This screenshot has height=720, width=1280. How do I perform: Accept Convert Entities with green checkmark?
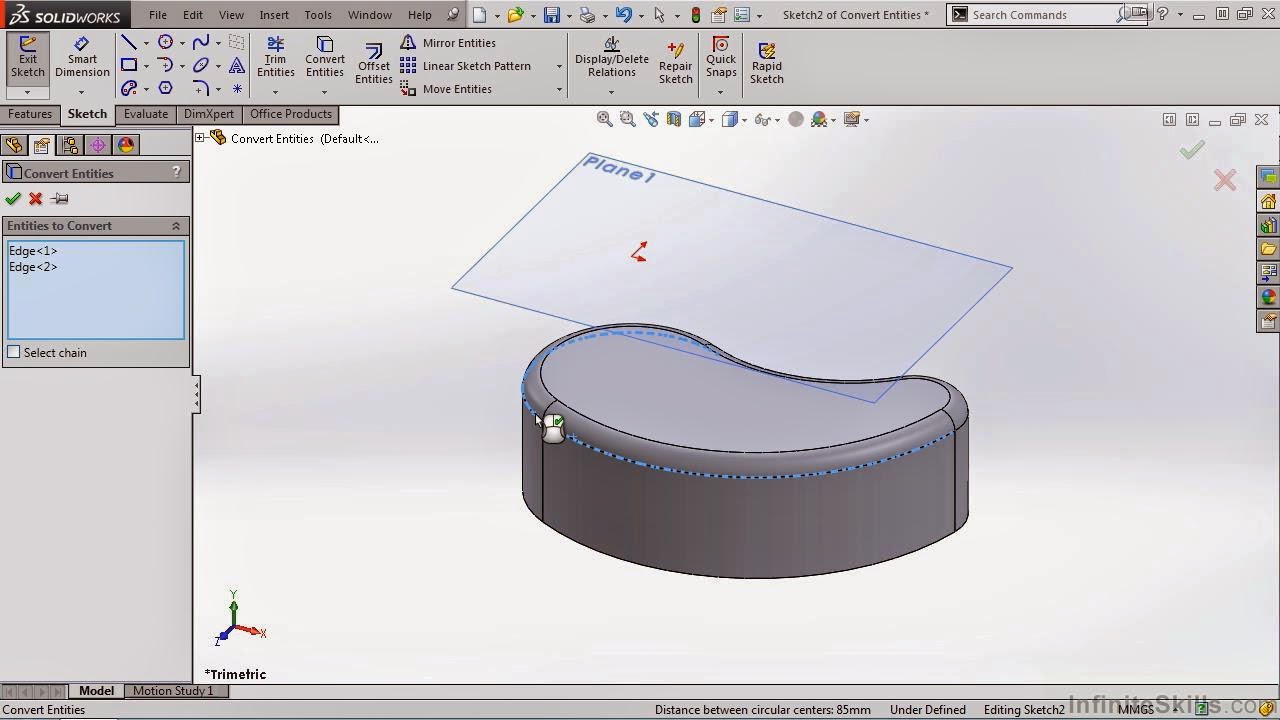tap(13, 199)
